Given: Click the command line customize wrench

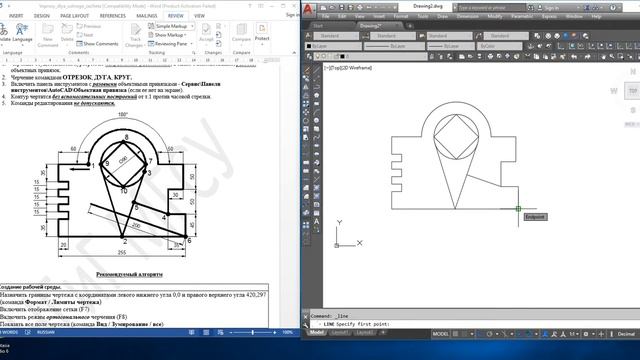Looking at the screenshot, I should coord(305,325).
